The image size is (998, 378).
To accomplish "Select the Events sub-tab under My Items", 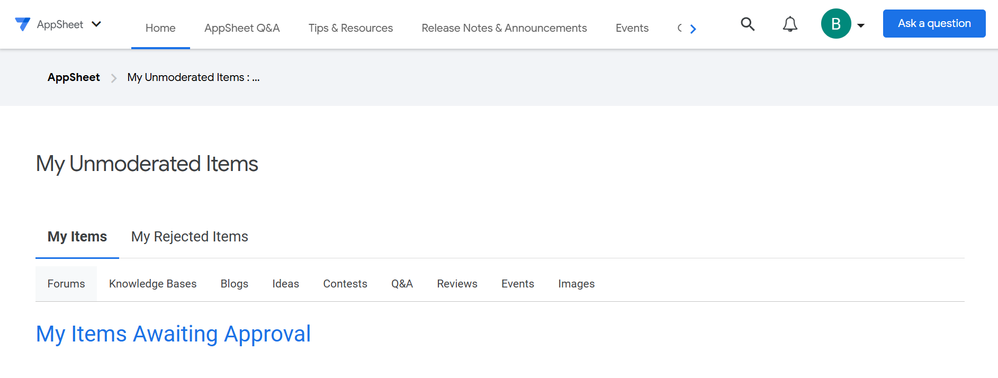I will (517, 284).
